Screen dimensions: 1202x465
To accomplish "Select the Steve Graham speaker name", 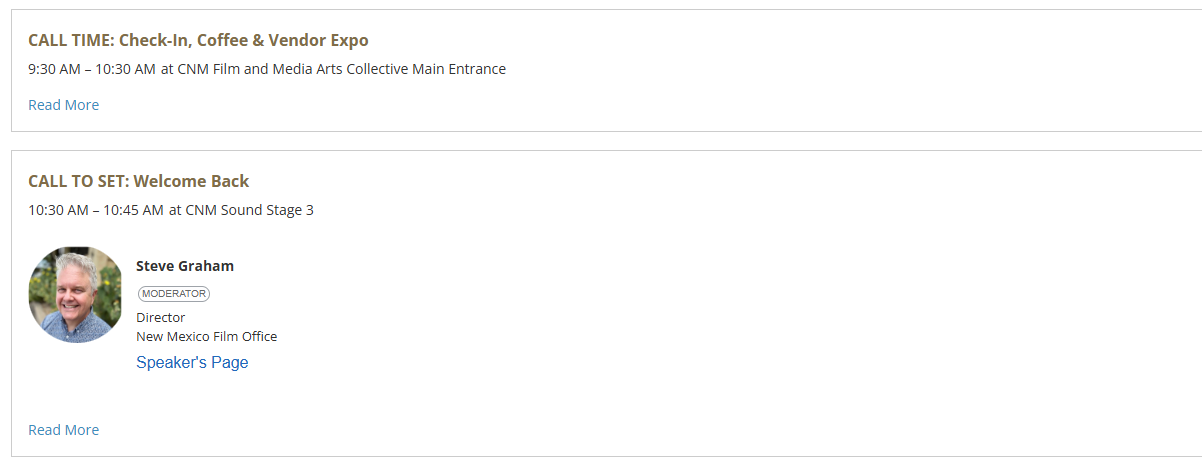I will pyautogui.click(x=185, y=266).
